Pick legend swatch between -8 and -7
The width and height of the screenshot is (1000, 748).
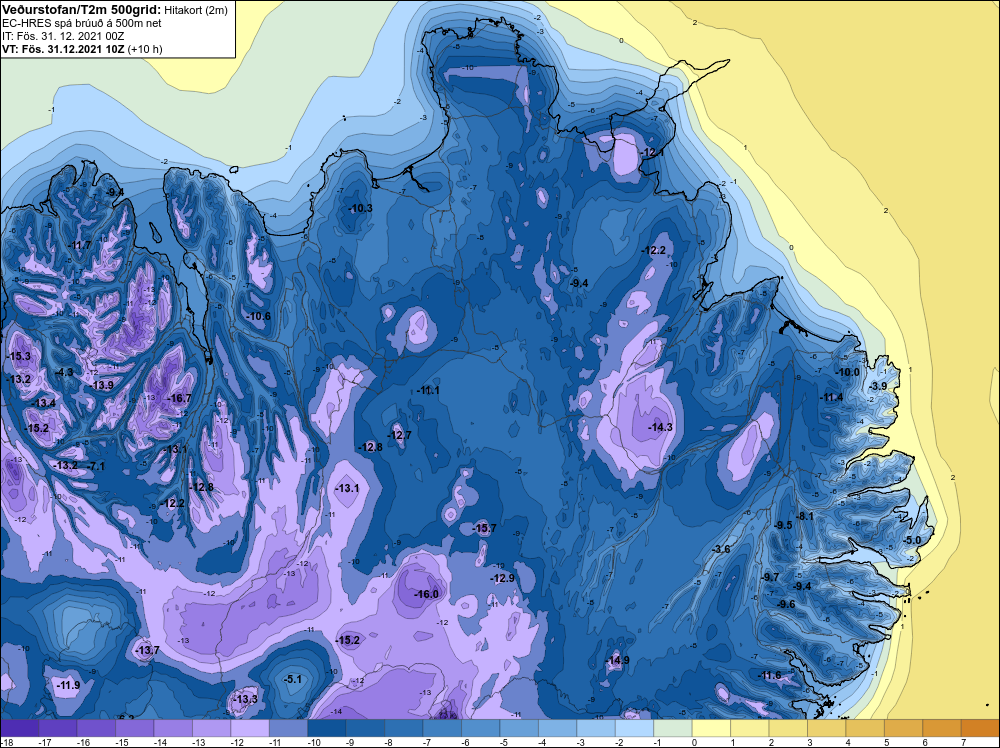404,728
